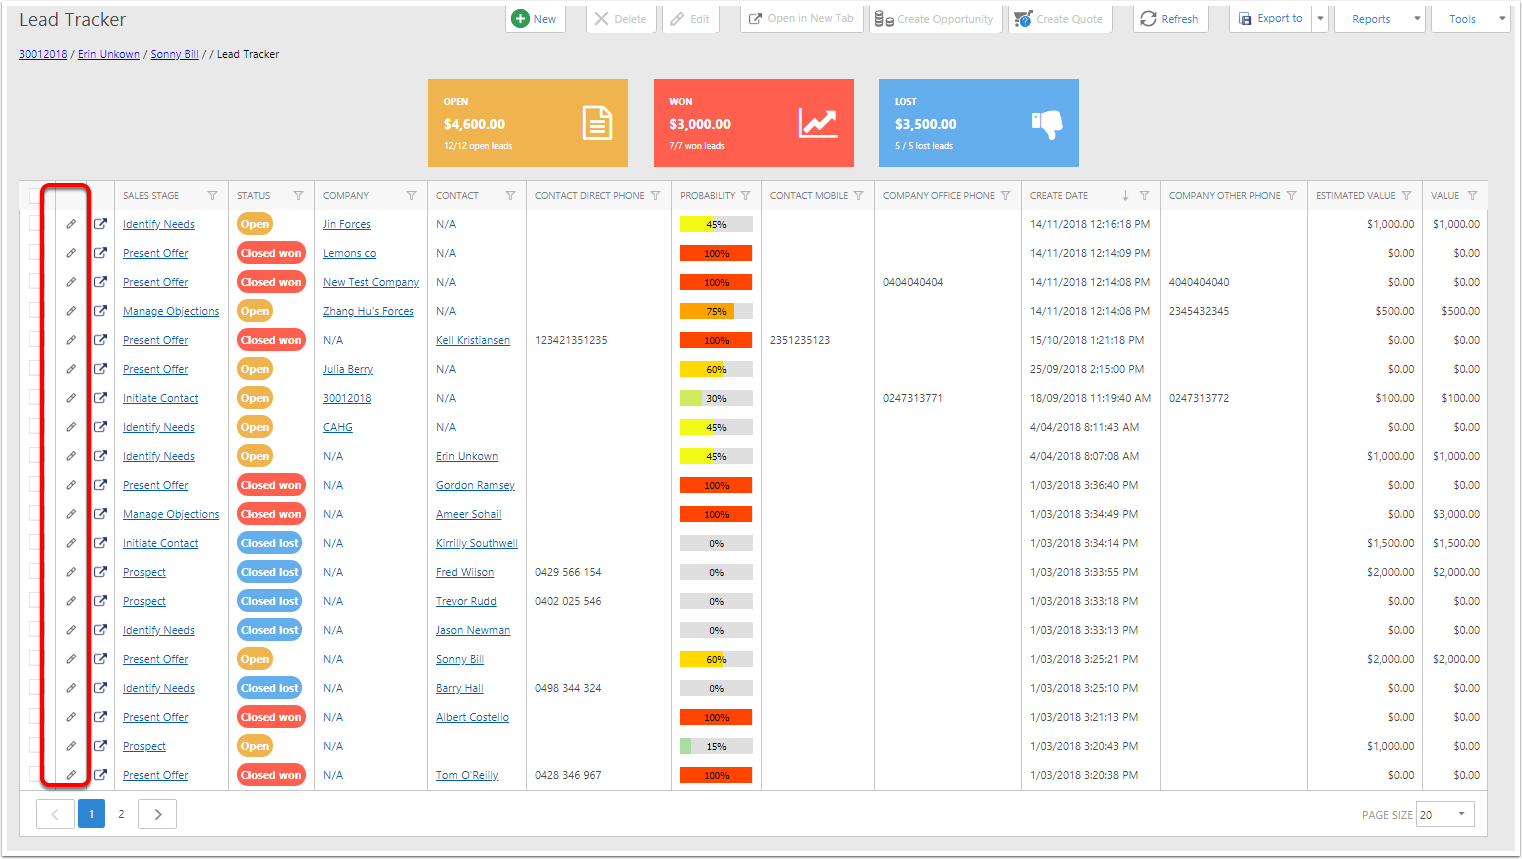Click the green New plus button
This screenshot has height=859, width=1522.
tap(534, 19)
